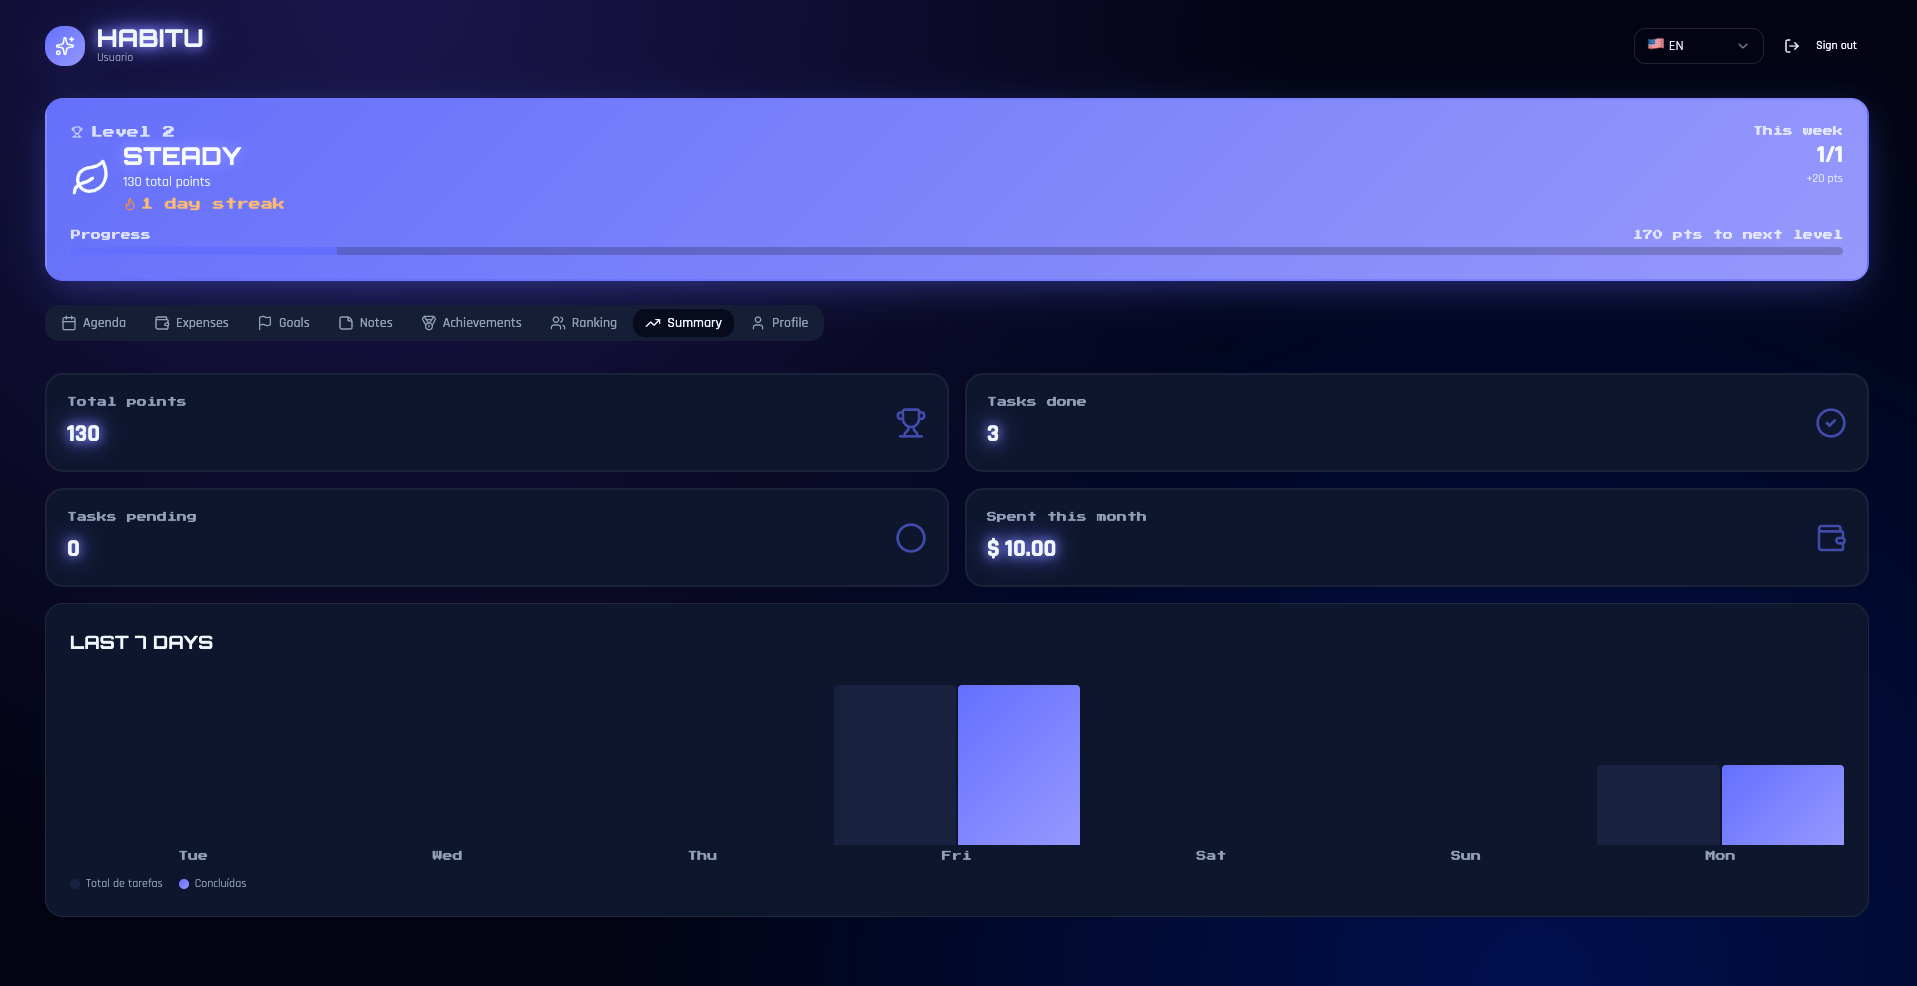Open the EN language dropdown
The image size is (1917, 986).
coord(1698,46)
